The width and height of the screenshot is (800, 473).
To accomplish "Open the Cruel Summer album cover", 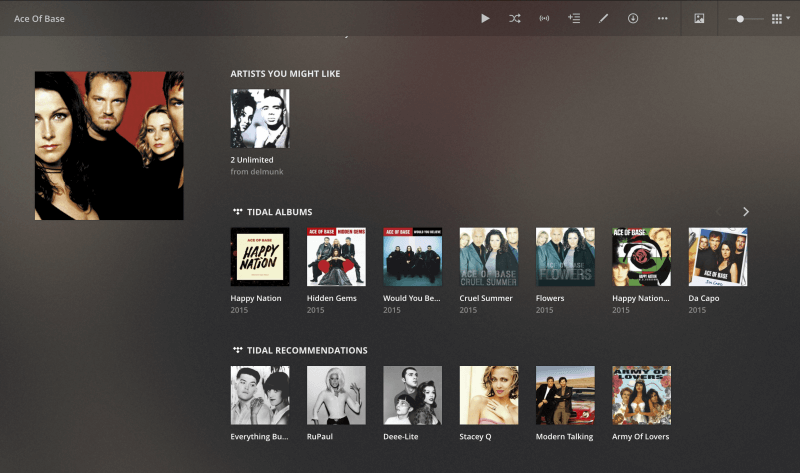I will [x=489, y=257].
